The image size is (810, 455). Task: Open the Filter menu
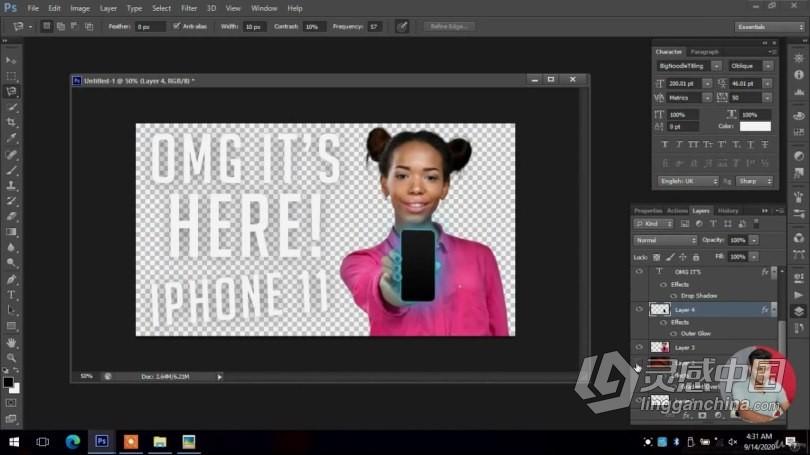[x=189, y=8]
